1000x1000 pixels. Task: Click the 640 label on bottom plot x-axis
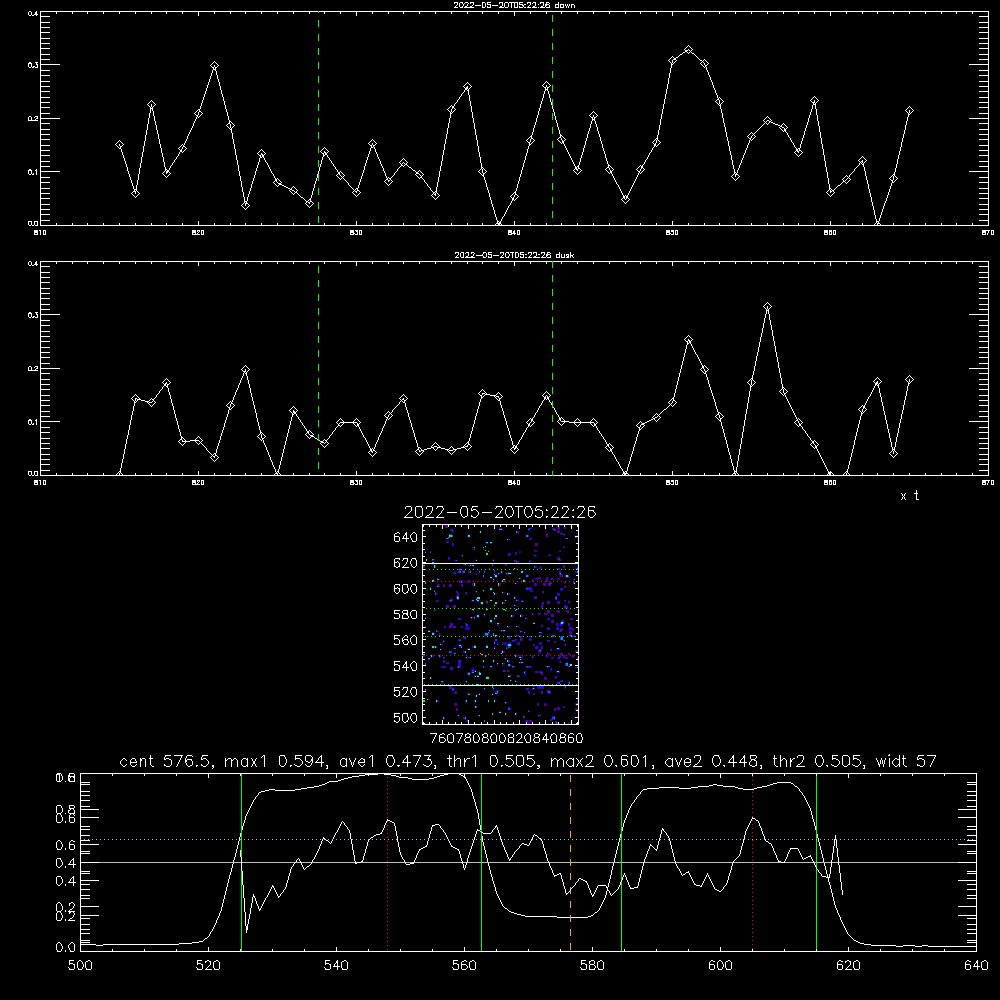[976, 966]
